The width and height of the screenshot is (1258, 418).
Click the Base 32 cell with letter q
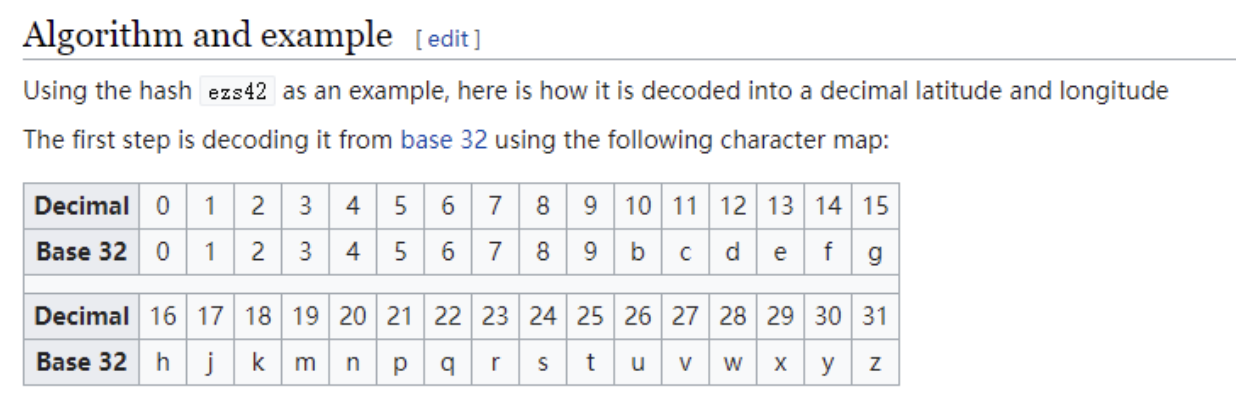pyautogui.click(x=448, y=362)
